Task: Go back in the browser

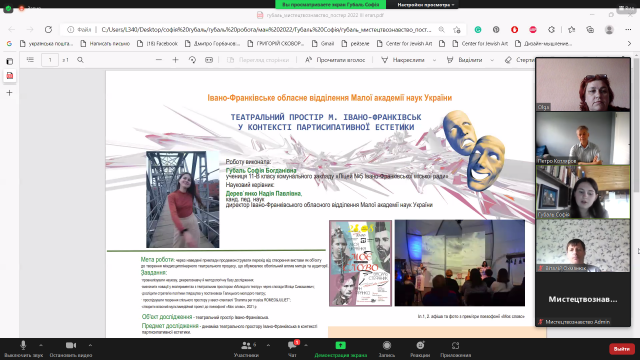Action: (x=12, y=29)
